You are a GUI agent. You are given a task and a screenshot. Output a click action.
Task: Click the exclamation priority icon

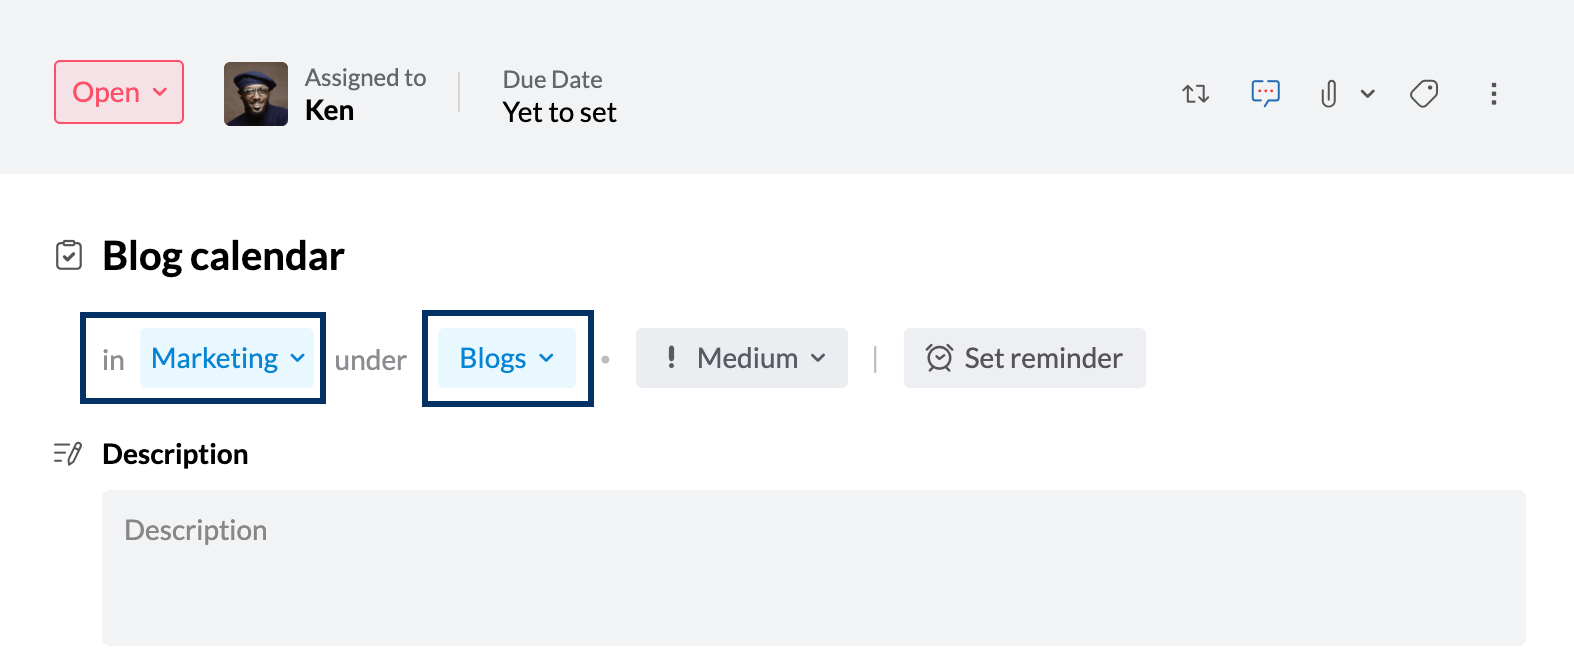click(671, 357)
